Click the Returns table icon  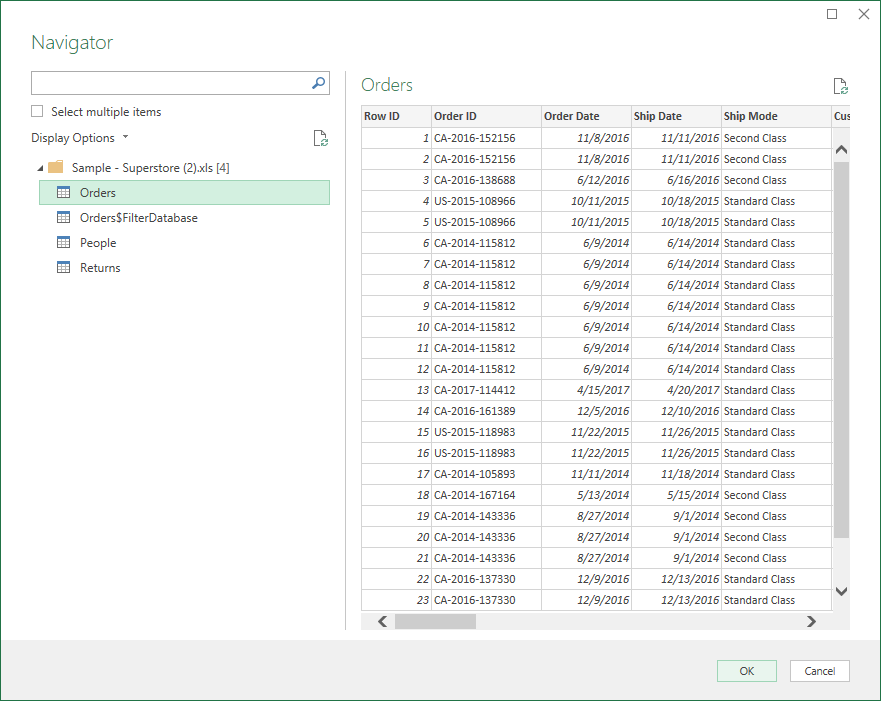click(63, 267)
